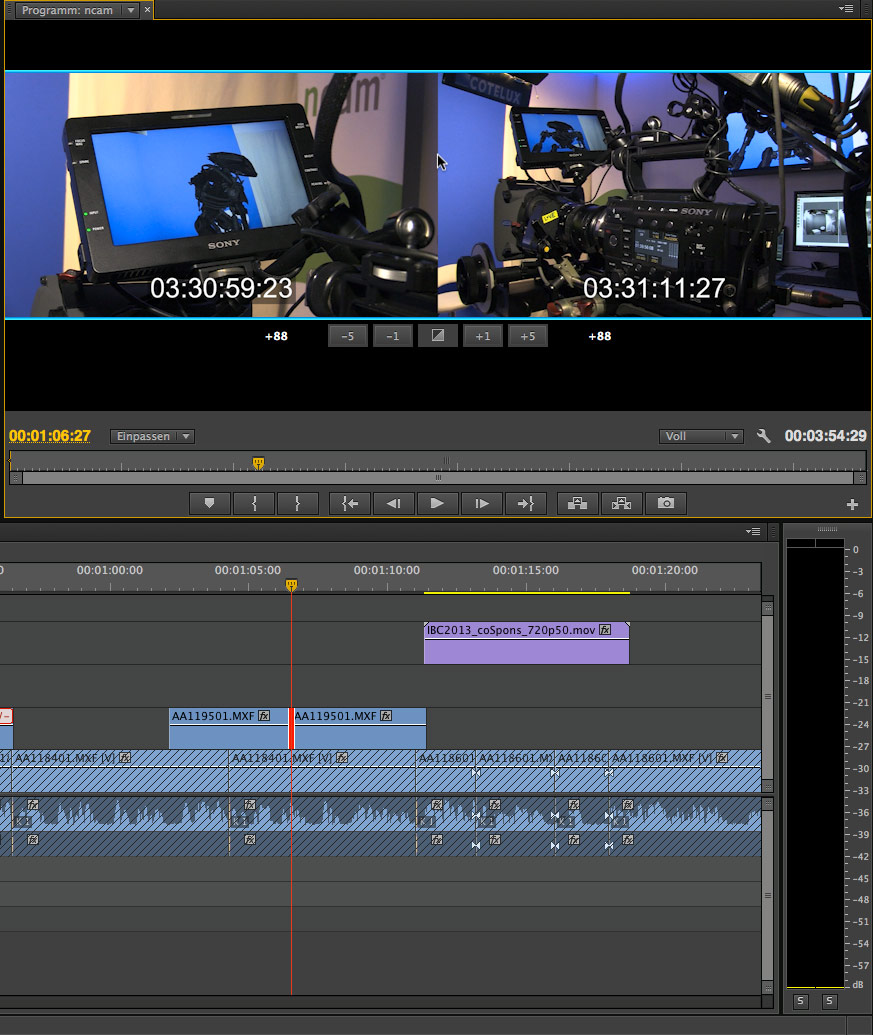Apply default transition between trim buttons
The image size is (873, 1035).
437,336
